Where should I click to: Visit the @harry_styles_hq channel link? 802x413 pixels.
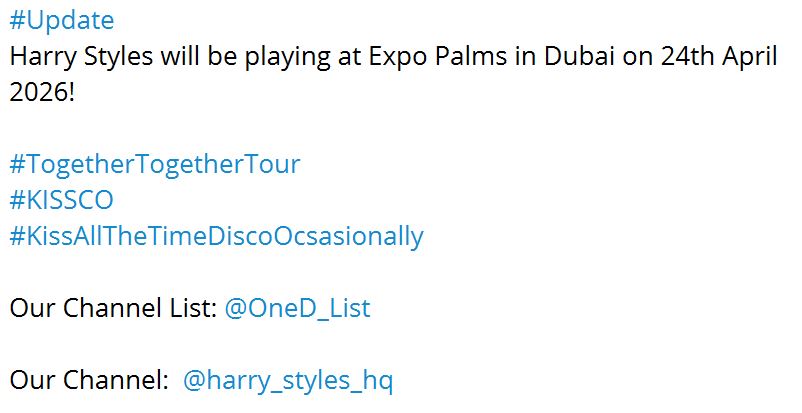(288, 381)
